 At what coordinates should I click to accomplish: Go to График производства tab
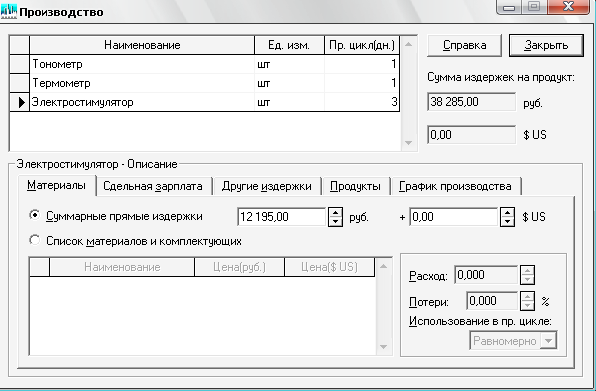455,187
